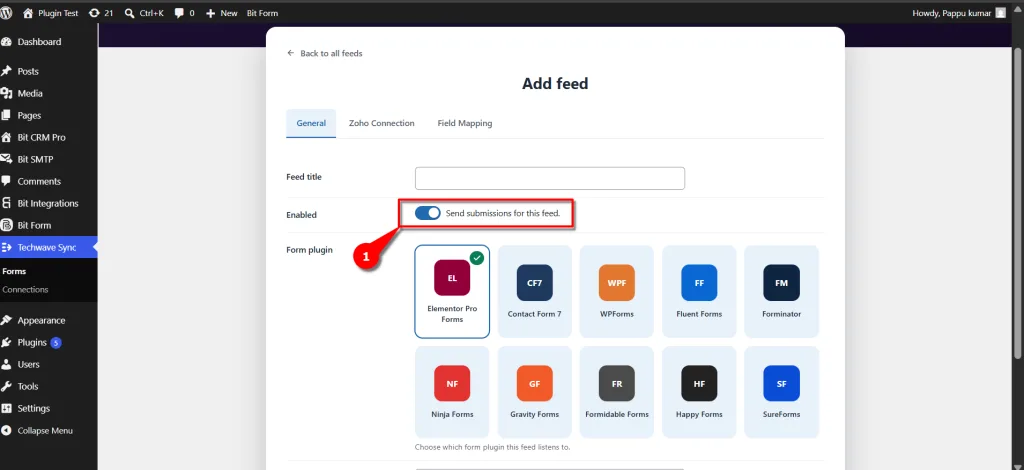Open the Forms submenu item
Image resolution: width=1024 pixels, height=470 pixels.
pyautogui.click(x=14, y=272)
